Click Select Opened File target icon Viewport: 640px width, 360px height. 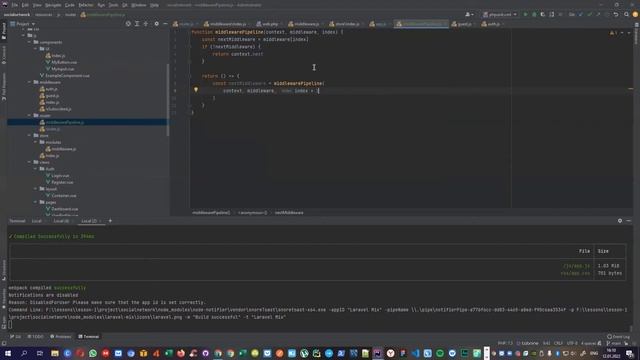[x=128, y=24]
